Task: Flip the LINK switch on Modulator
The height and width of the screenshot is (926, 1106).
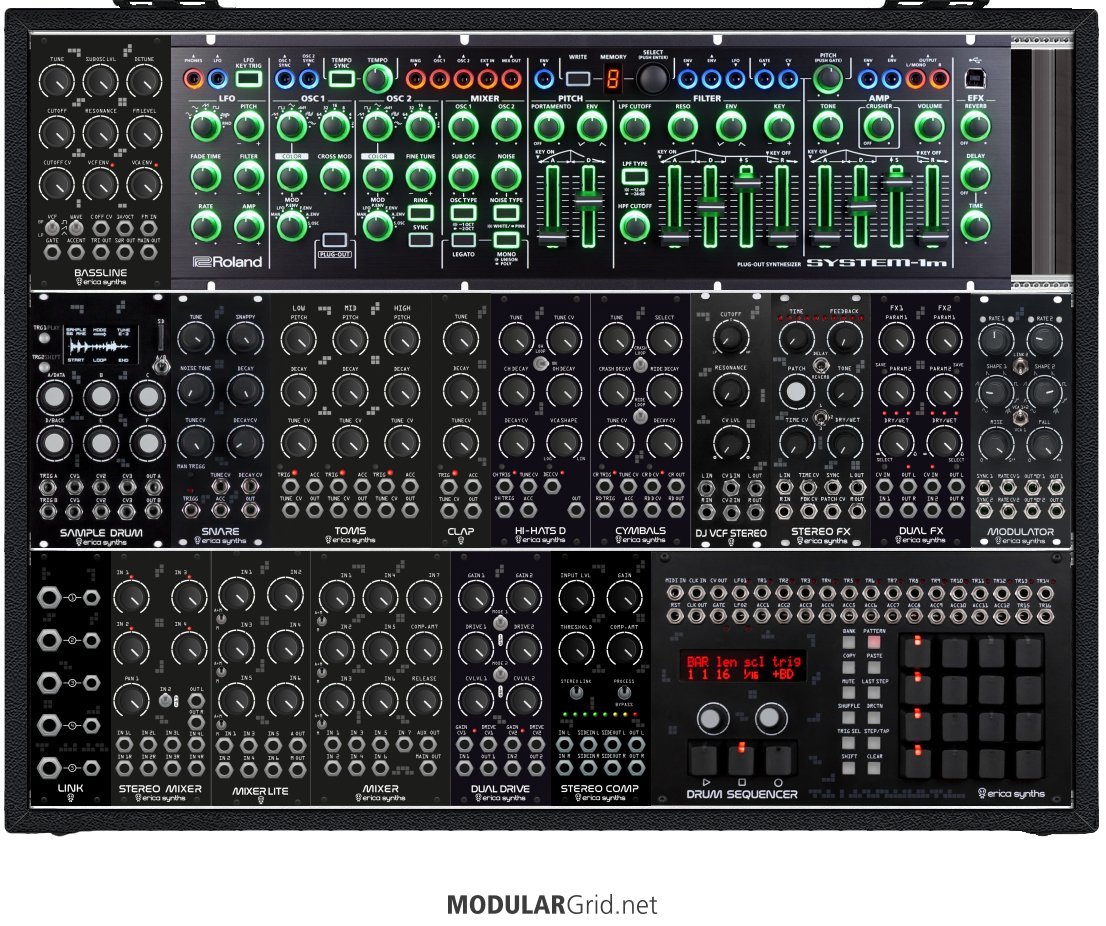Action: point(1019,365)
